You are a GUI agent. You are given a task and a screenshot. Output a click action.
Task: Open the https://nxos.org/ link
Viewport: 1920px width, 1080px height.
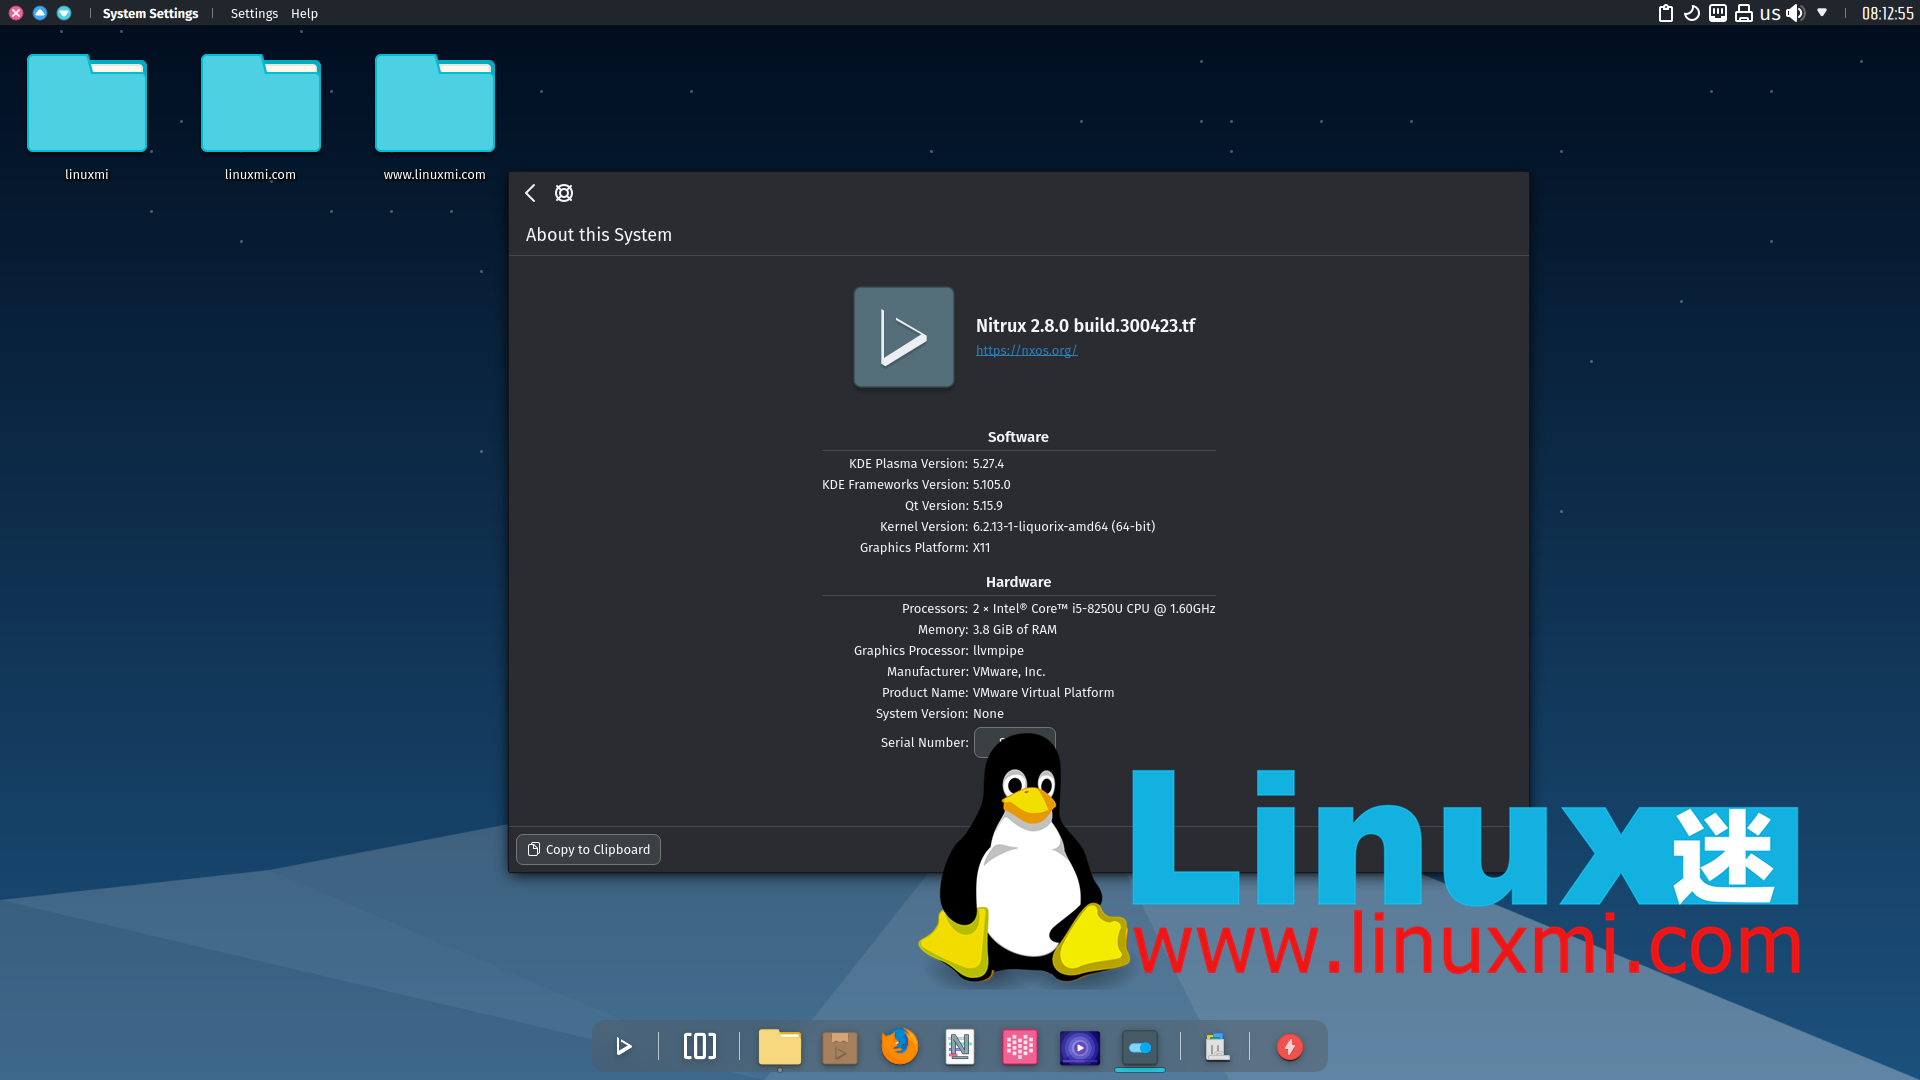(1026, 350)
